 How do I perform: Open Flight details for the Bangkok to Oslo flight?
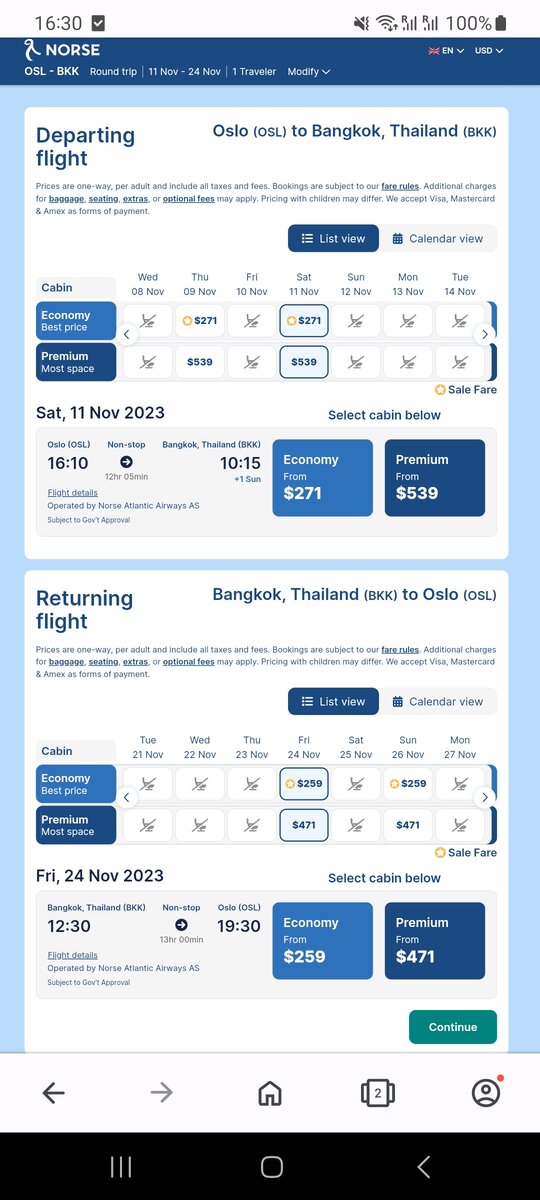click(73, 955)
